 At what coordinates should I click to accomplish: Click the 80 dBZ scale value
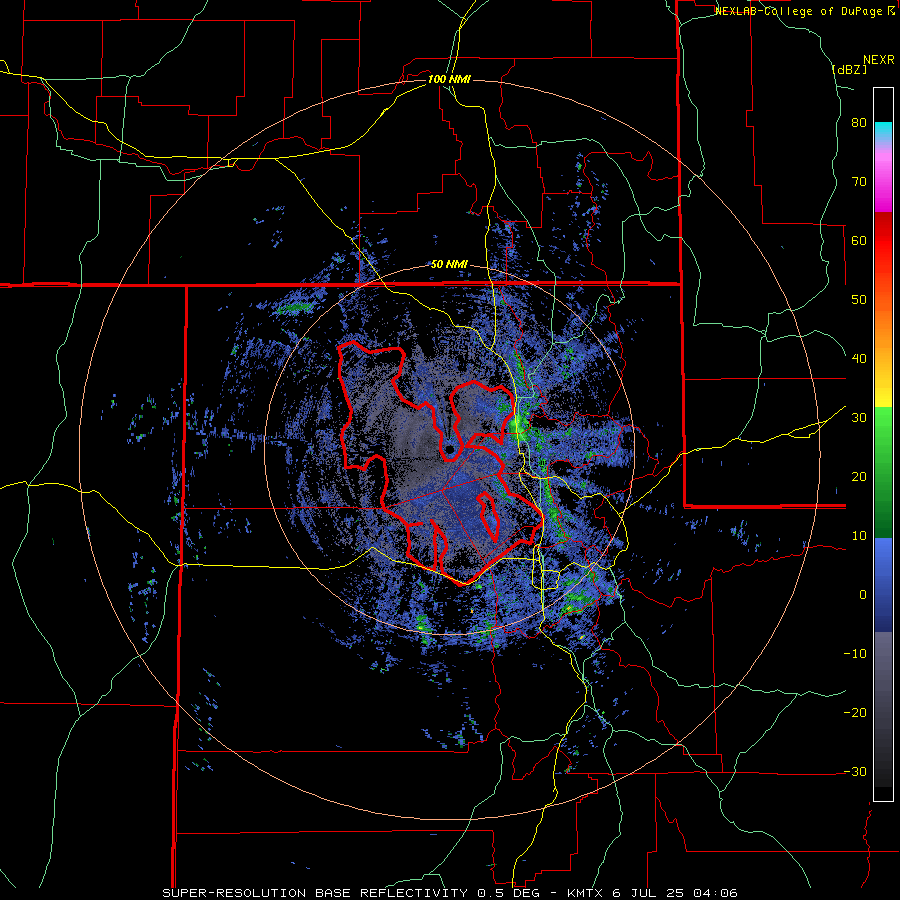[859, 122]
